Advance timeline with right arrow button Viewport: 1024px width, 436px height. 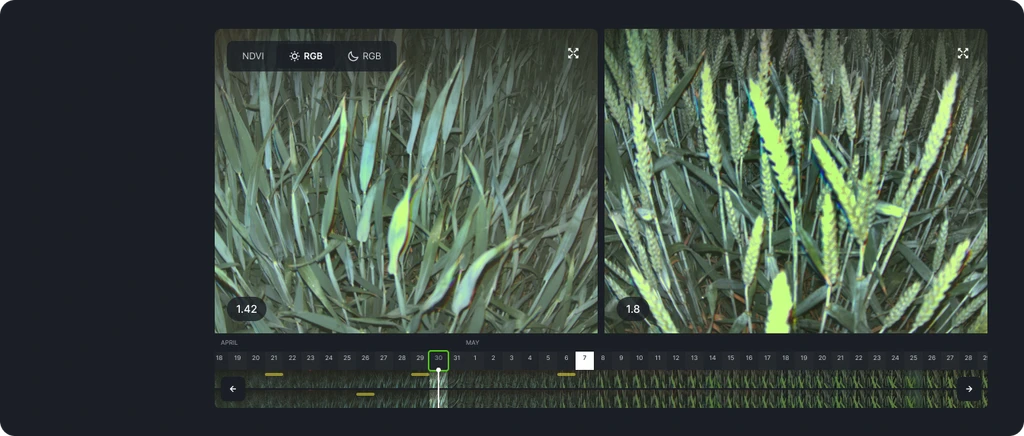969,389
